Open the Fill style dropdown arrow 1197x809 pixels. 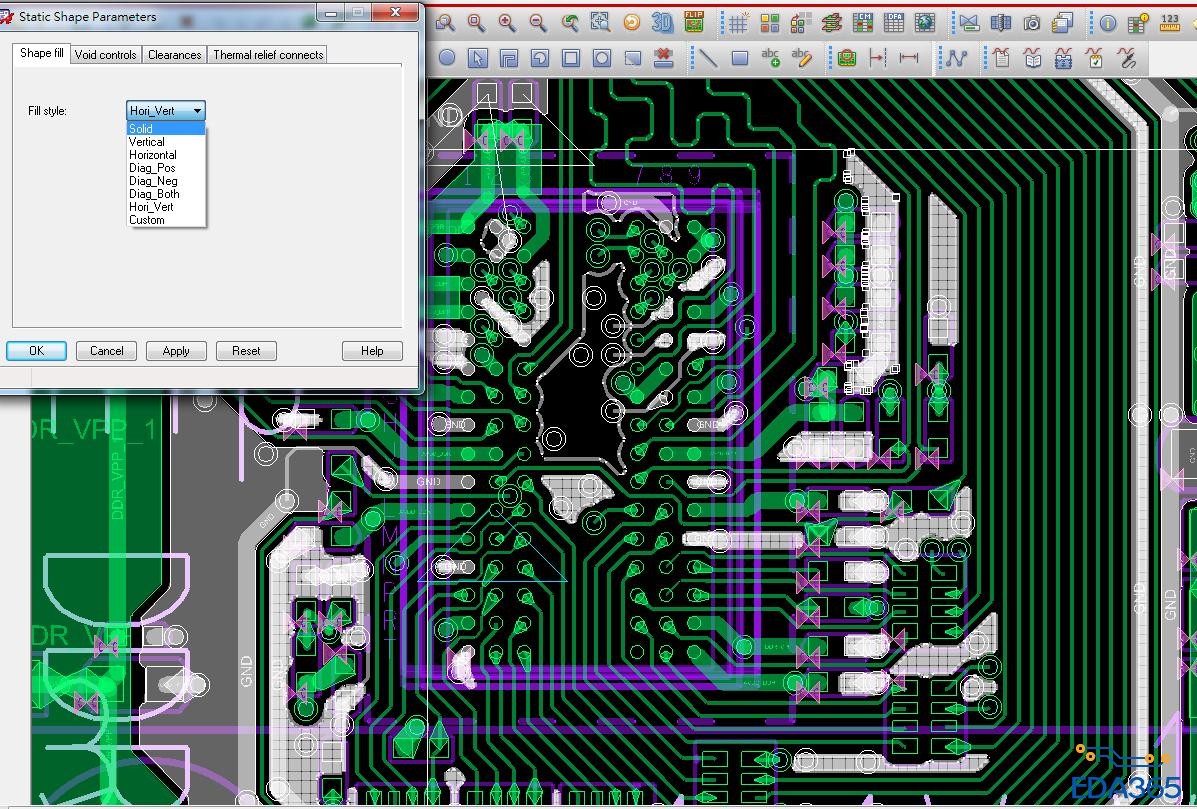tap(198, 111)
